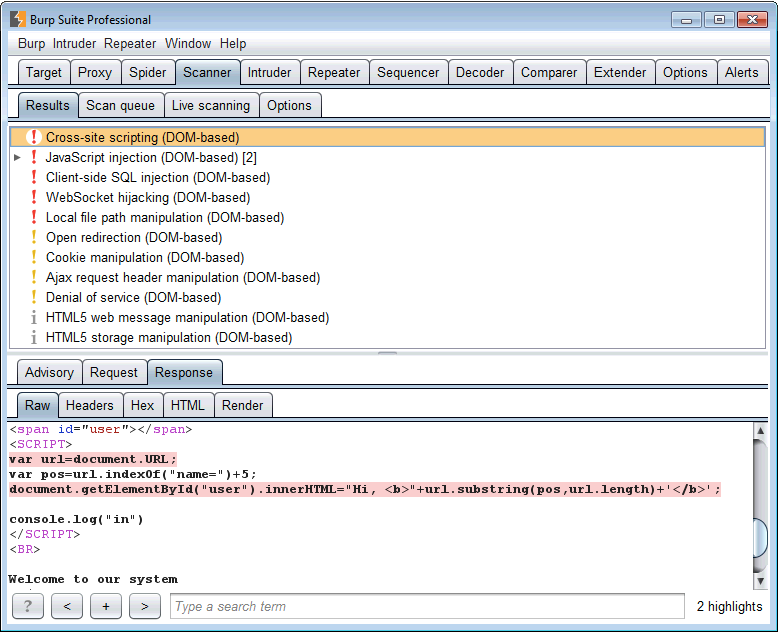
Task: Select the Raw response view tab
Action: pyautogui.click(x=38, y=405)
